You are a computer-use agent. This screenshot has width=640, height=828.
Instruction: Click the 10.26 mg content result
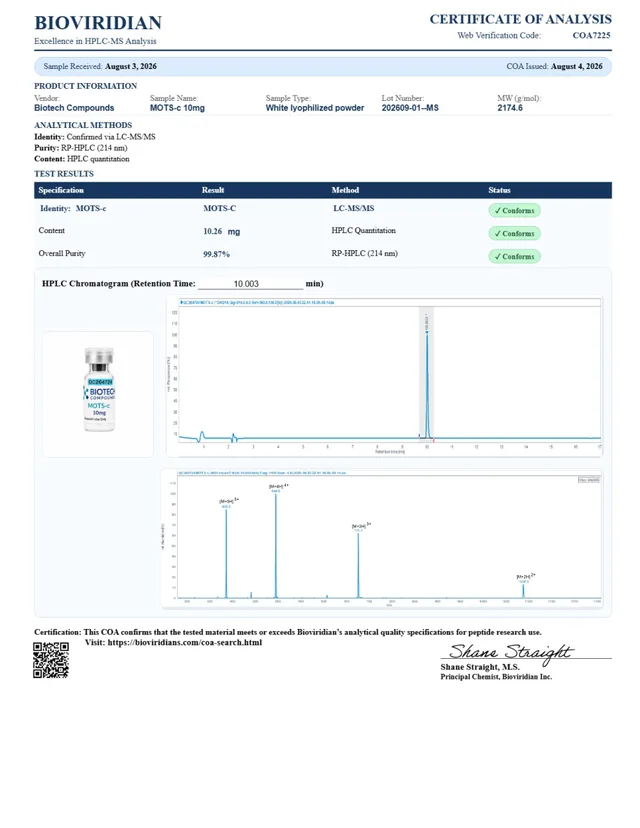tap(222, 232)
